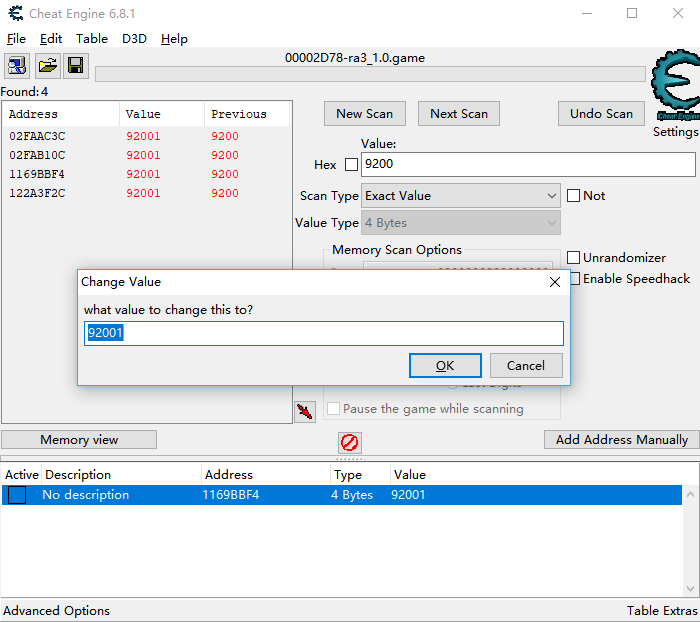Toggle the Unrandomizer checkbox

573,258
